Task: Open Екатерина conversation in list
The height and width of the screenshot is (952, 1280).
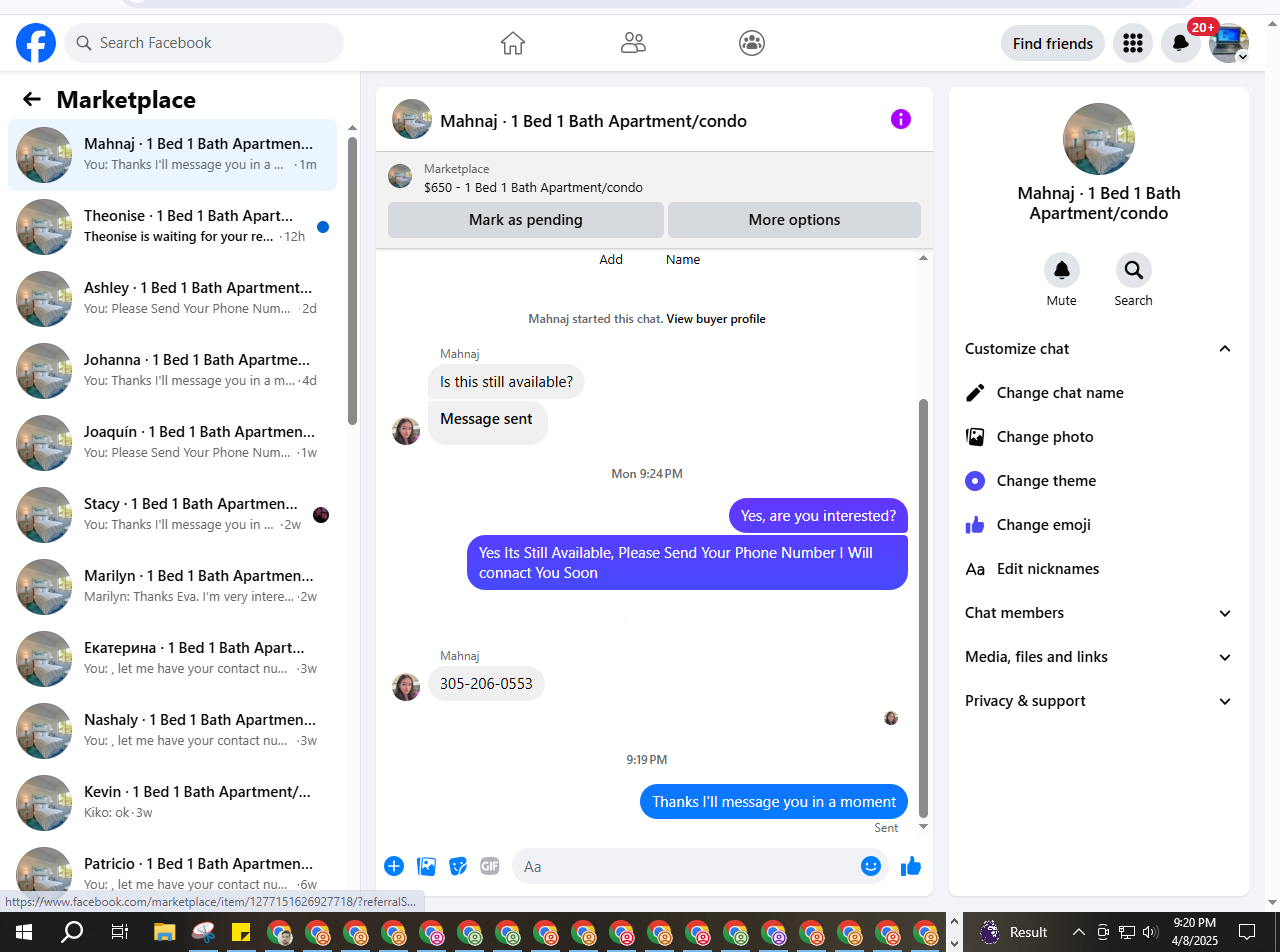Action: pyautogui.click(x=172, y=659)
